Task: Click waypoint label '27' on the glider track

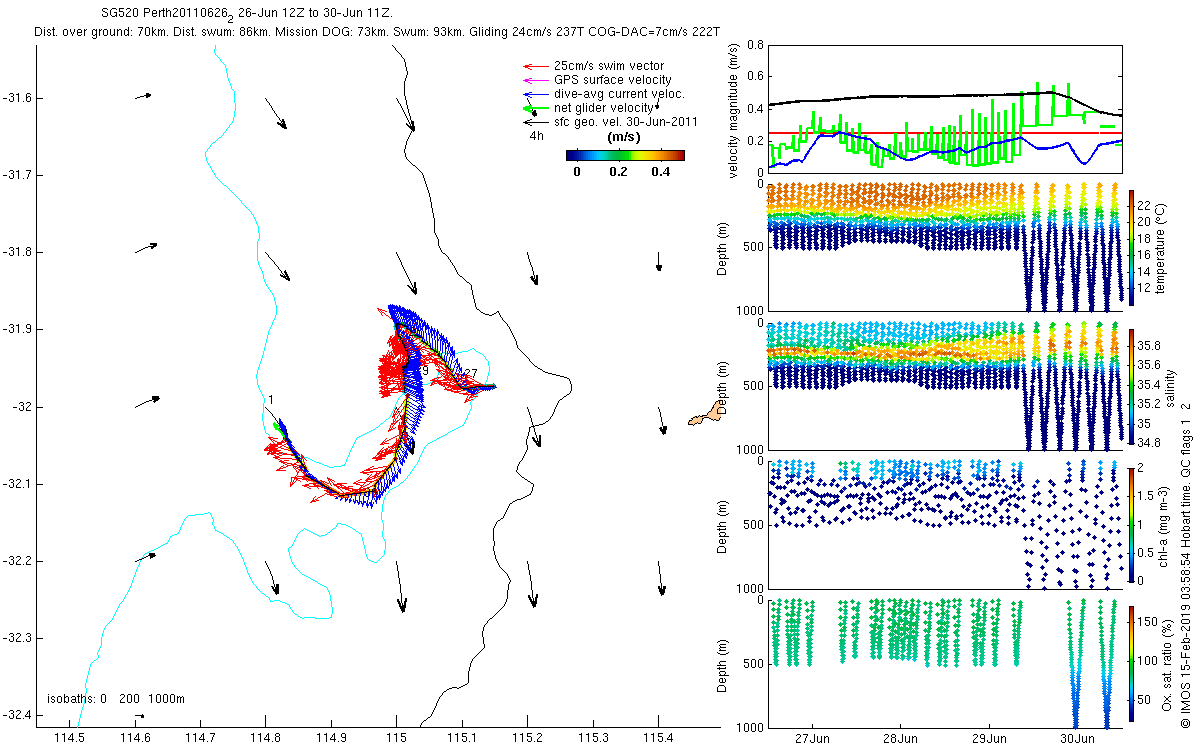Action: [x=470, y=373]
